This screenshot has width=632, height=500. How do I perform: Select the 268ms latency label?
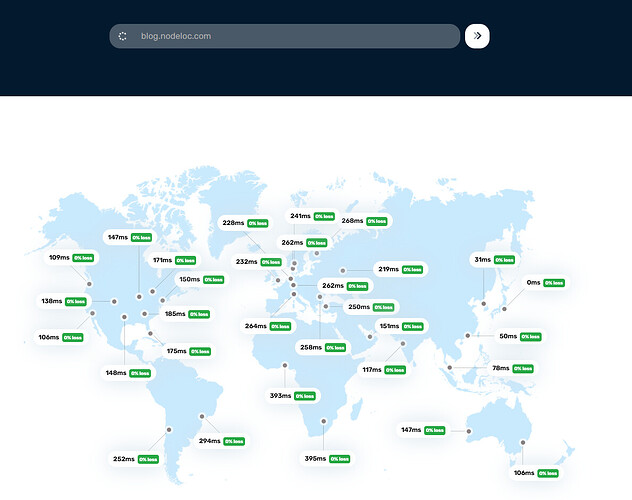[352, 221]
